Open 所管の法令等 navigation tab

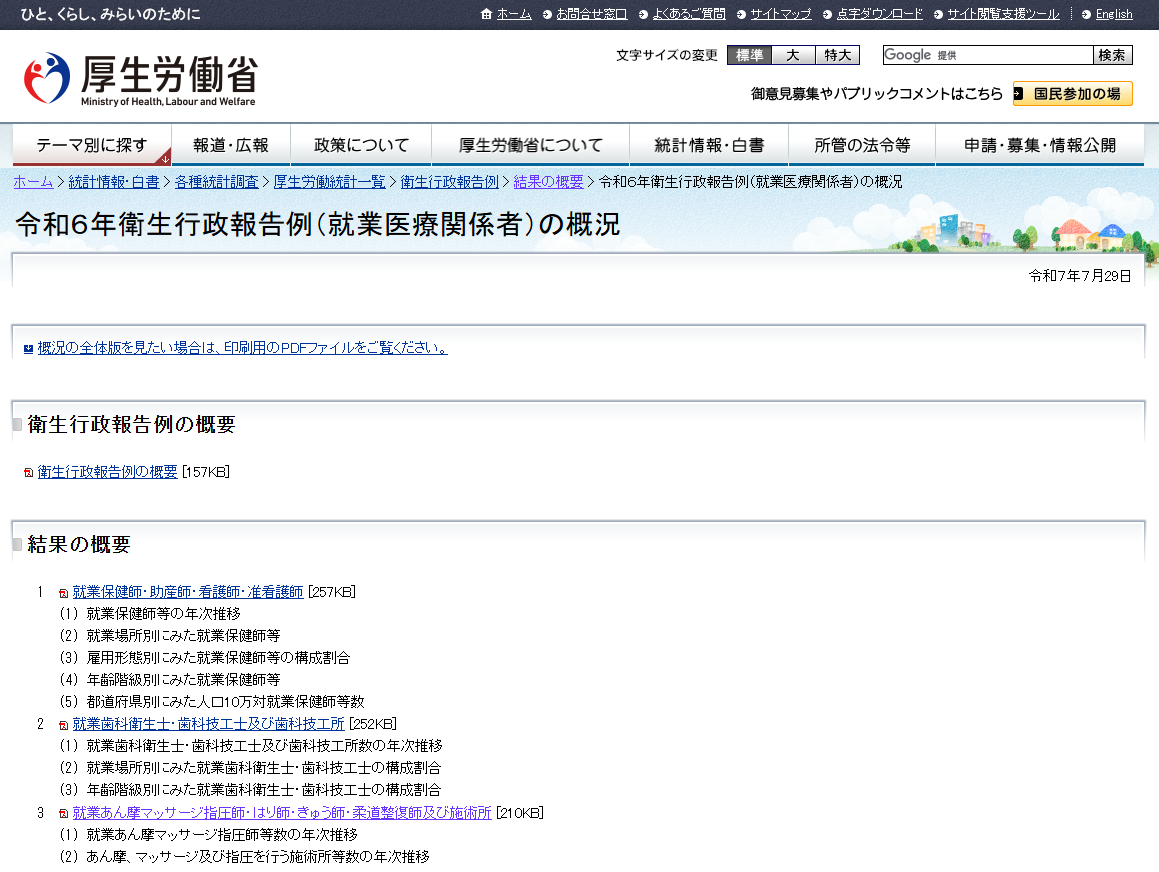click(x=861, y=145)
